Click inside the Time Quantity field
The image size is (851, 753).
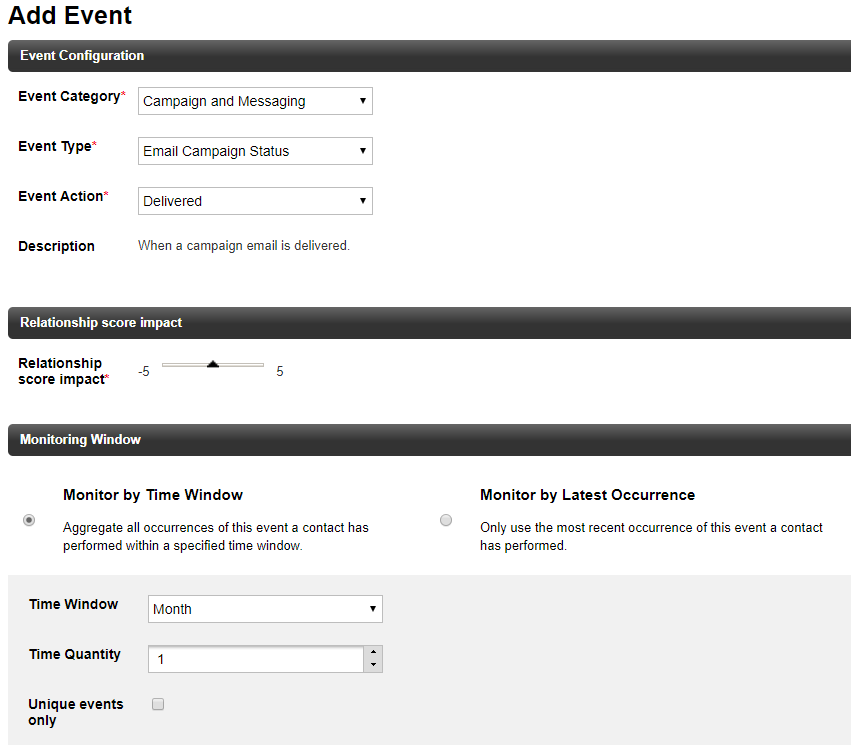coord(255,659)
